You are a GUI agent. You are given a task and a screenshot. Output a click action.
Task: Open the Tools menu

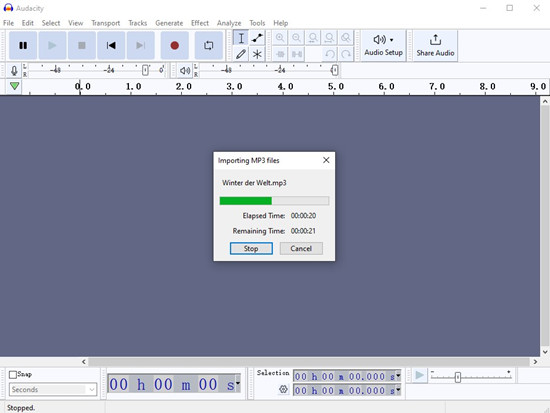pyautogui.click(x=257, y=23)
